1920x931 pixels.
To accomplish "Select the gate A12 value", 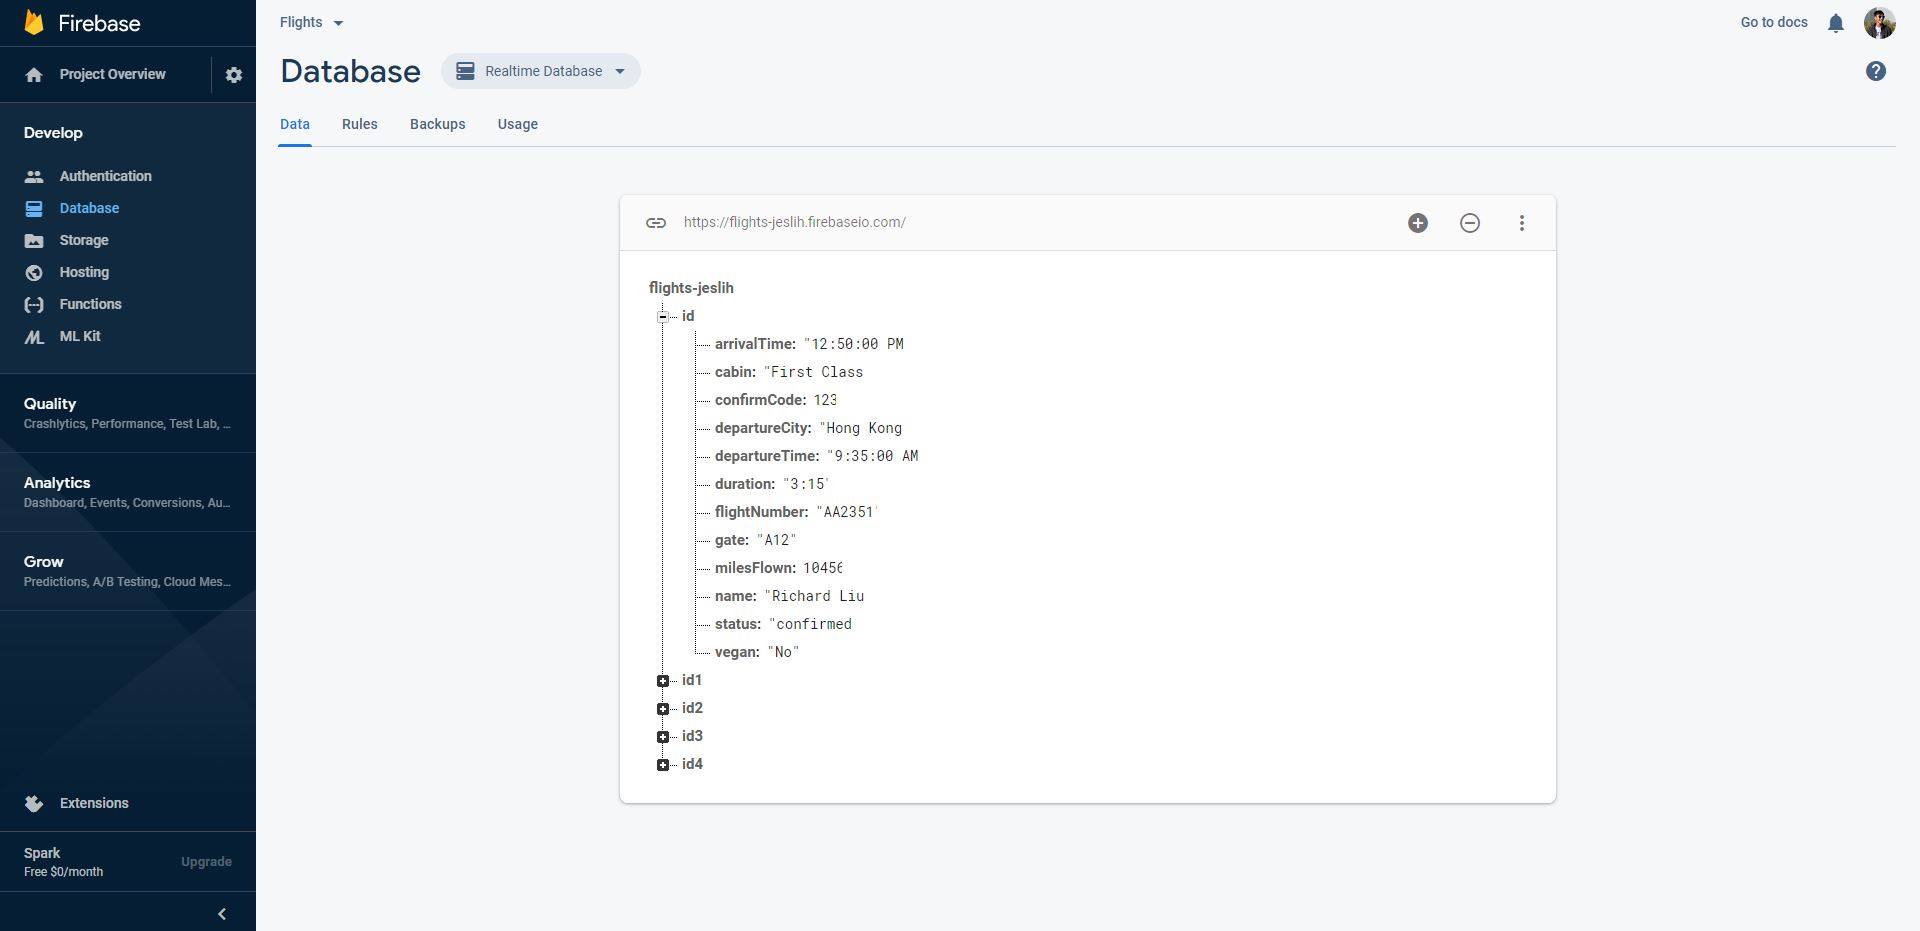I will tap(777, 540).
